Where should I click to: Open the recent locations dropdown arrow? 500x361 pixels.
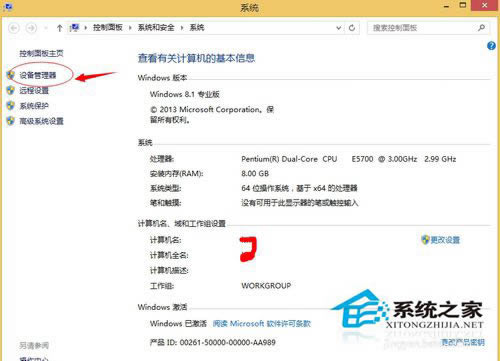click(x=45, y=28)
